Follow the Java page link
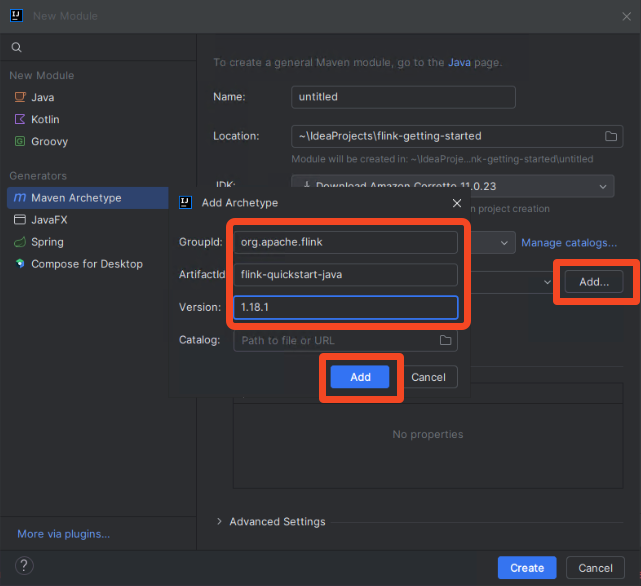Viewport: 641px width, 586px height. [x=459, y=63]
